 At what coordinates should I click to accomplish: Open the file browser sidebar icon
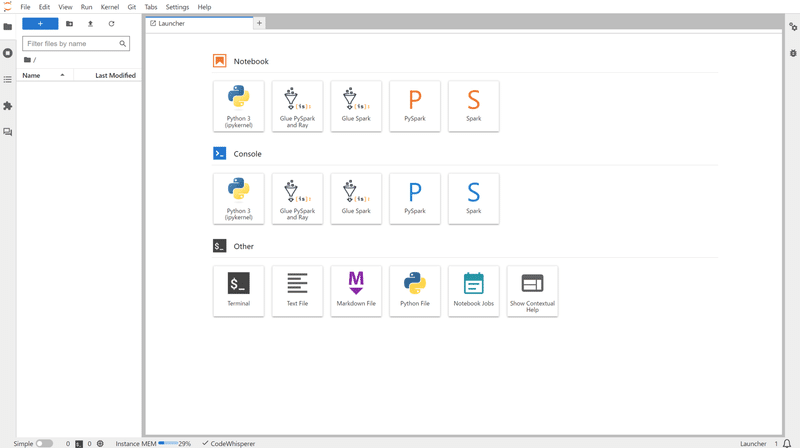pyautogui.click(x=8, y=27)
